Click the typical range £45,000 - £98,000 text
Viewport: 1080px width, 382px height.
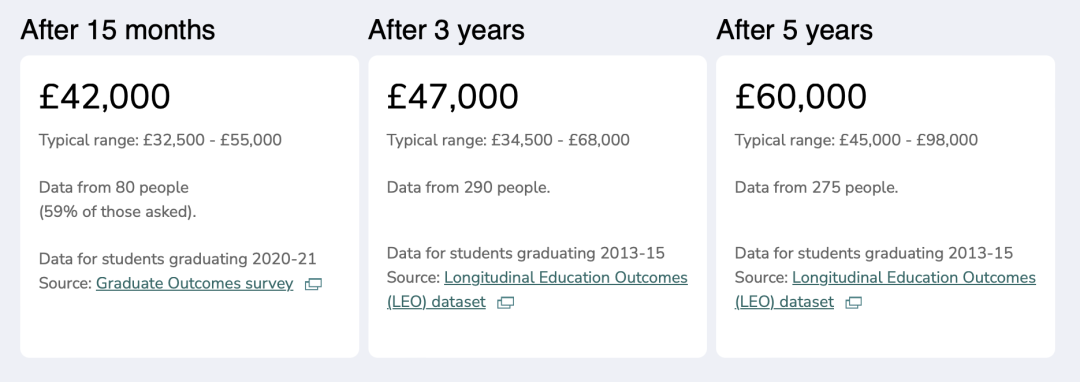(856, 140)
